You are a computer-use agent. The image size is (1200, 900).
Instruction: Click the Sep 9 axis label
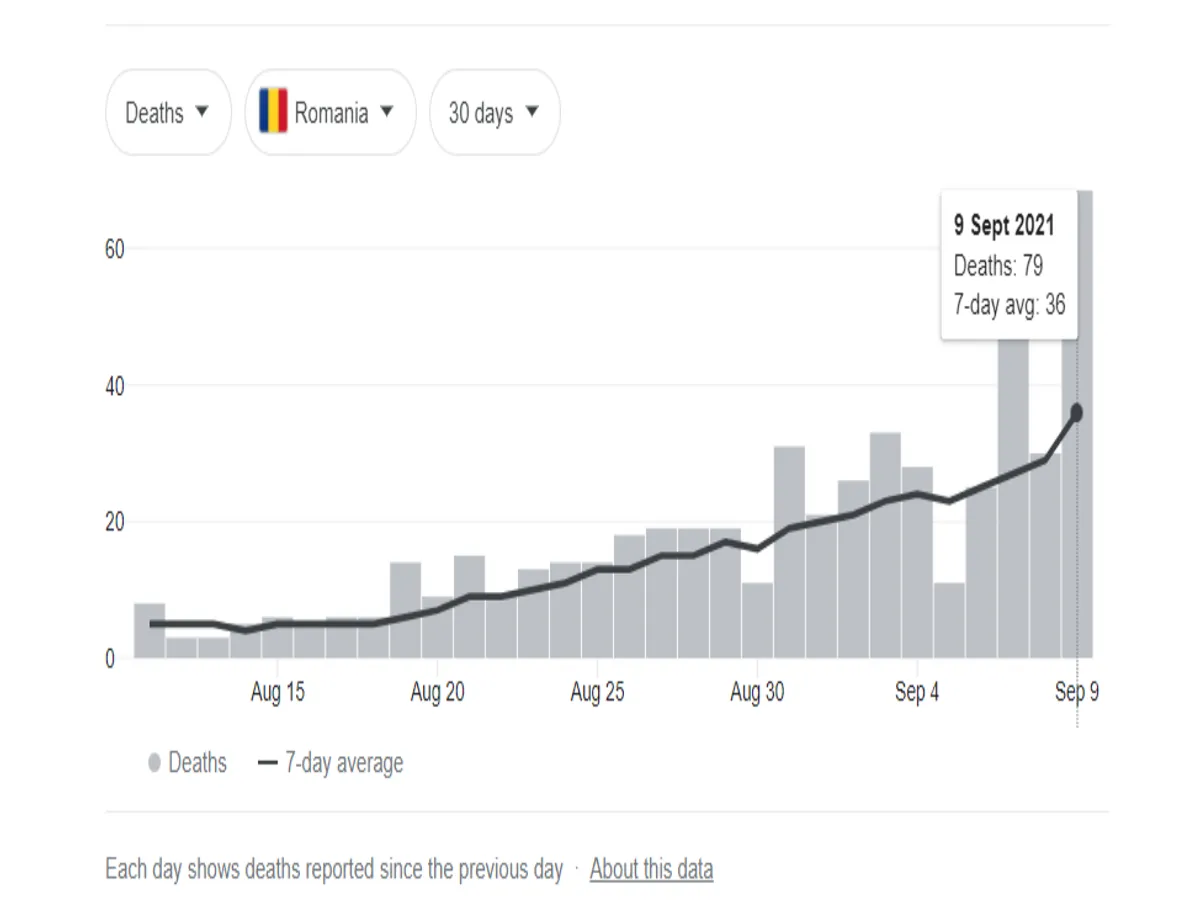1077,693
